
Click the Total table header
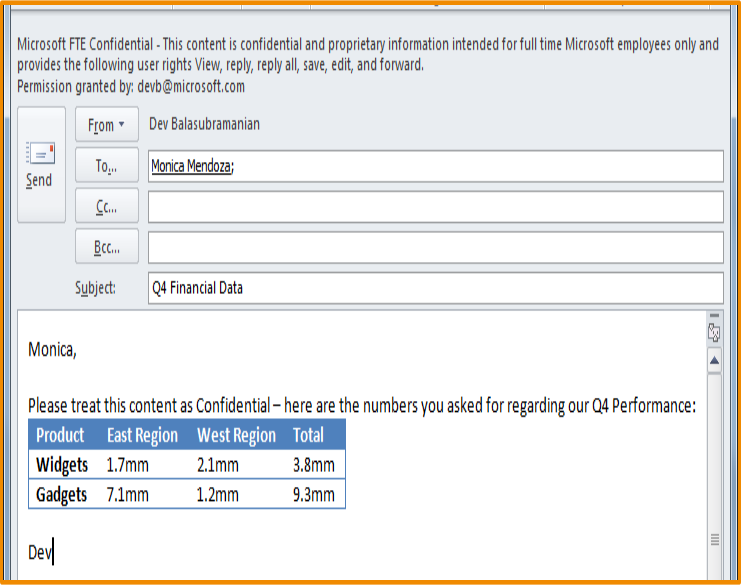point(308,435)
